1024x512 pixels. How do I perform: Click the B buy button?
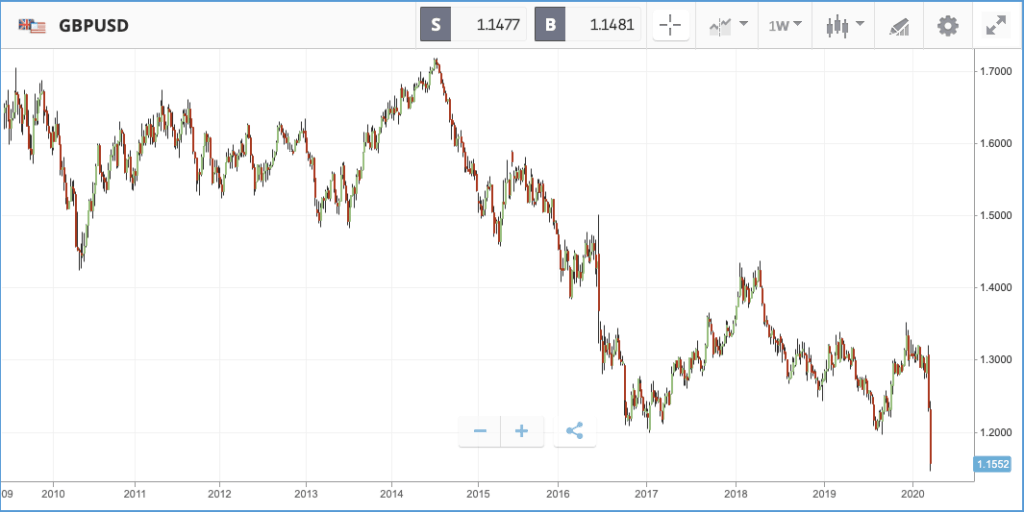551,25
